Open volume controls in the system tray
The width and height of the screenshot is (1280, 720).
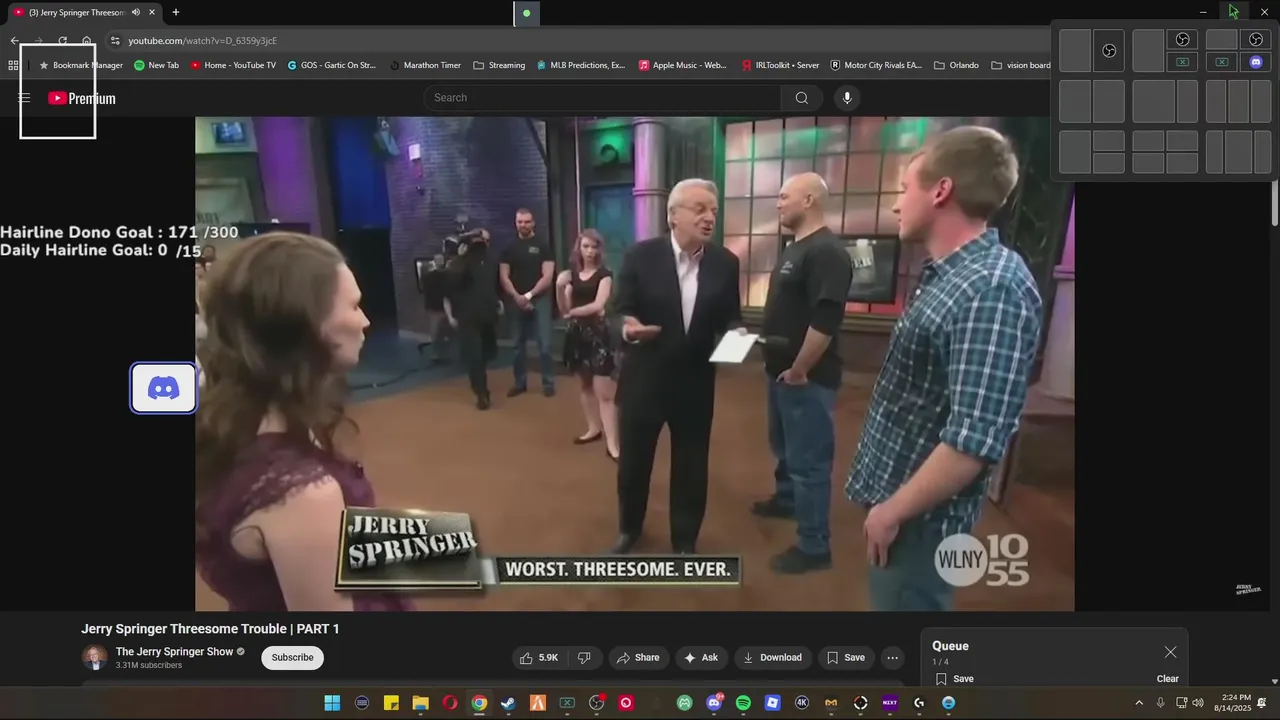coord(1198,703)
